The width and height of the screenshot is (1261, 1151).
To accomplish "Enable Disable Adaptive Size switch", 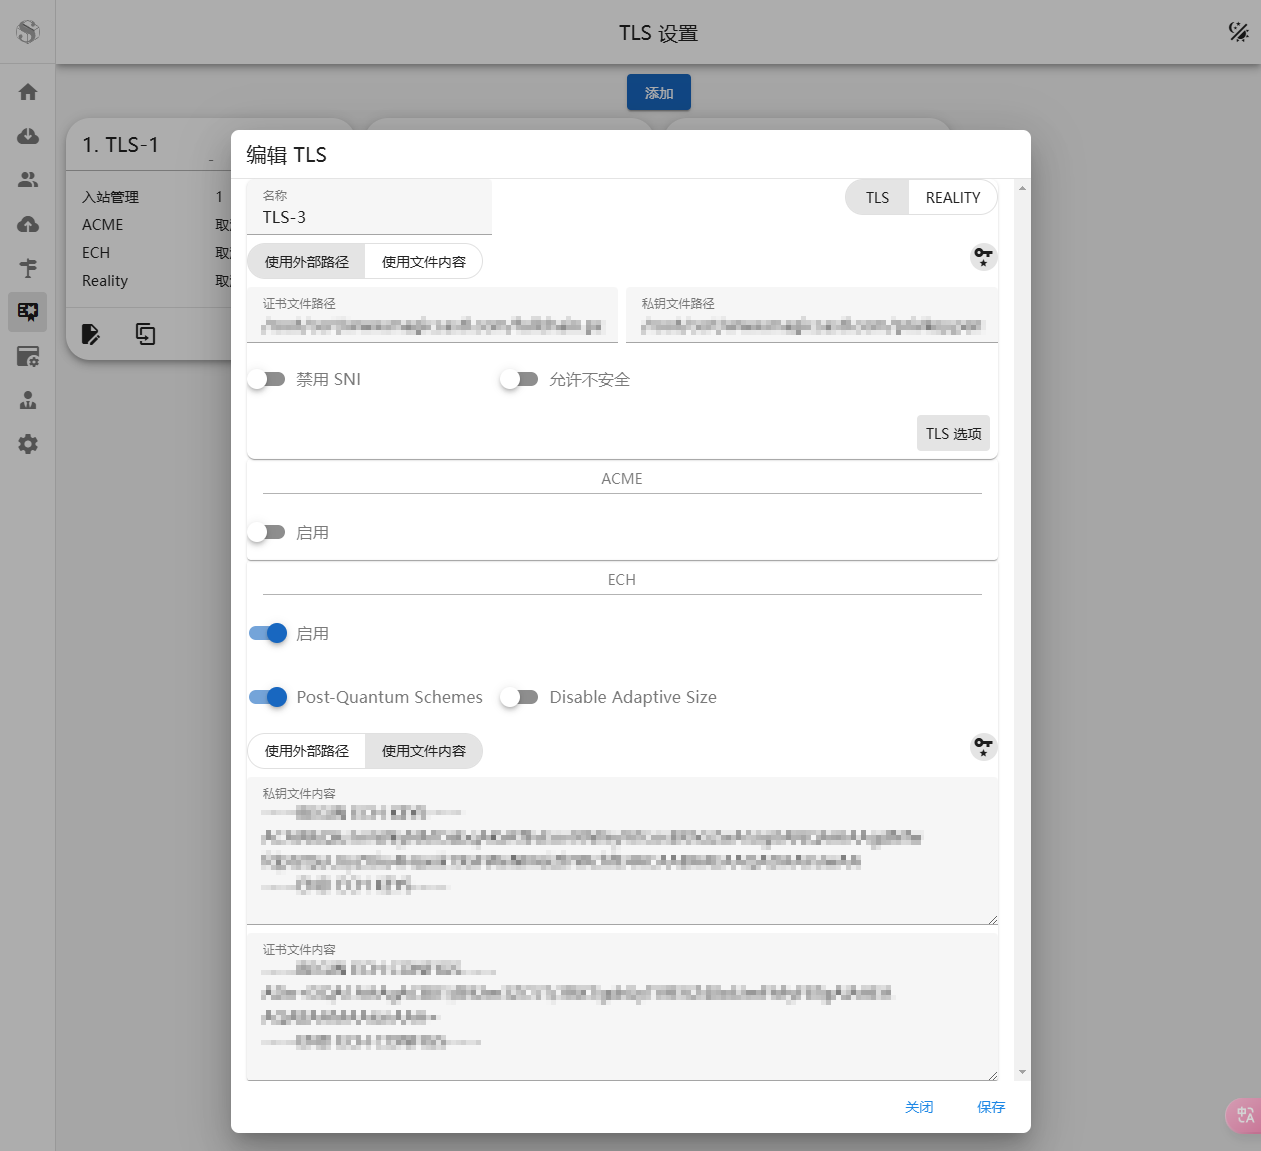I will coord(520,697).
